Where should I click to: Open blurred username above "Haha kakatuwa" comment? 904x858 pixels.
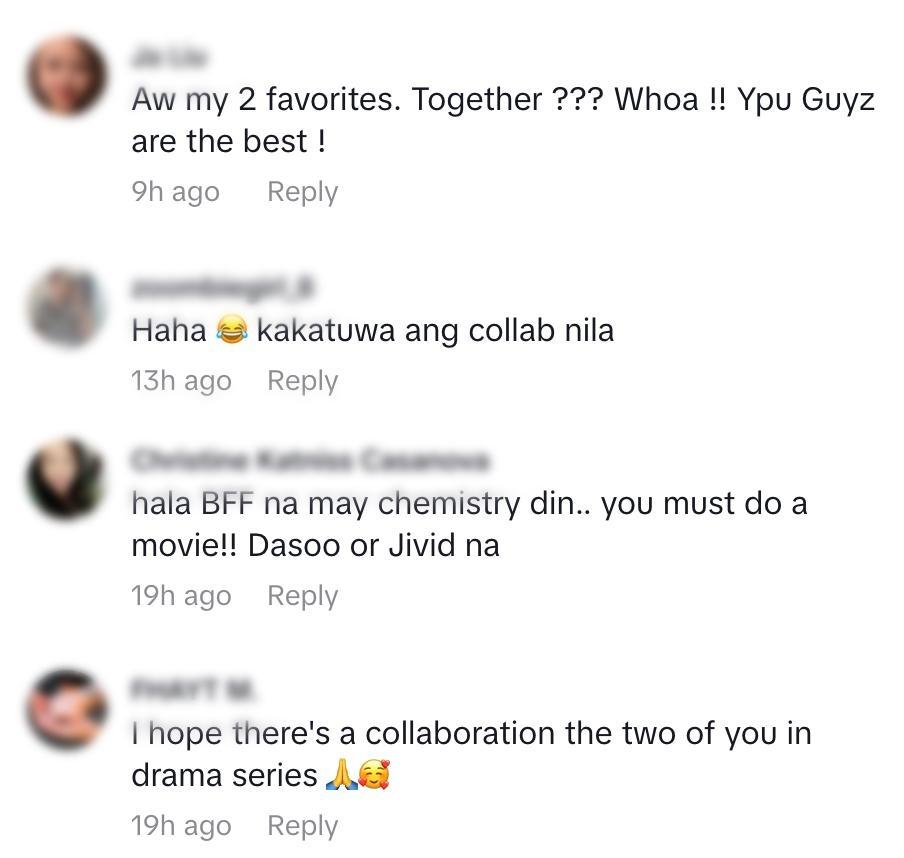click(x=223, y=288)
